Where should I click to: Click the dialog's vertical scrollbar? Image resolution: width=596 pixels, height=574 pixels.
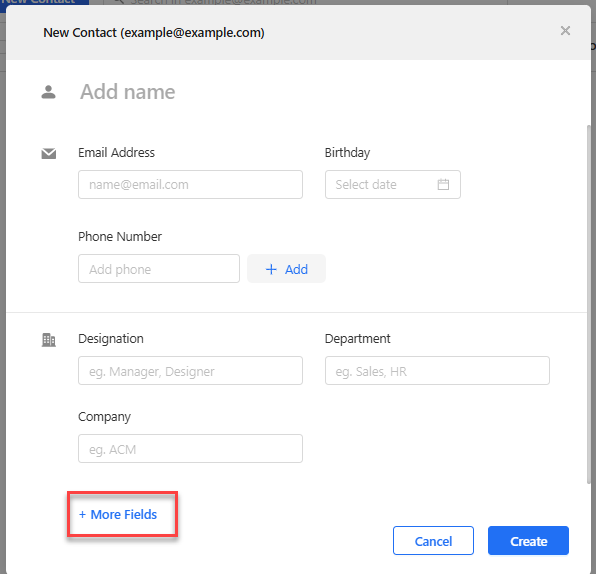[589, 304]
